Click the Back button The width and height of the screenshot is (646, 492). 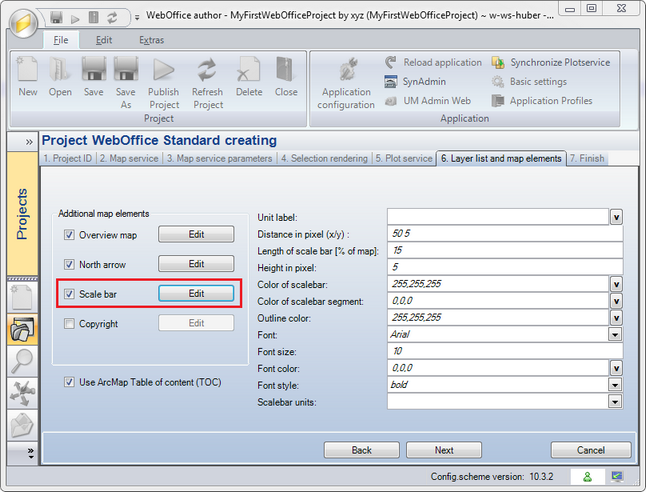pos(362,450)
